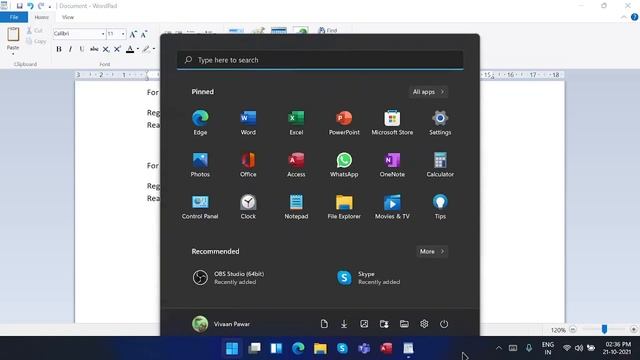640x360 pixels.
Task: Toggle strikethrough formatting in WordPad
Action: click(94, 49)
